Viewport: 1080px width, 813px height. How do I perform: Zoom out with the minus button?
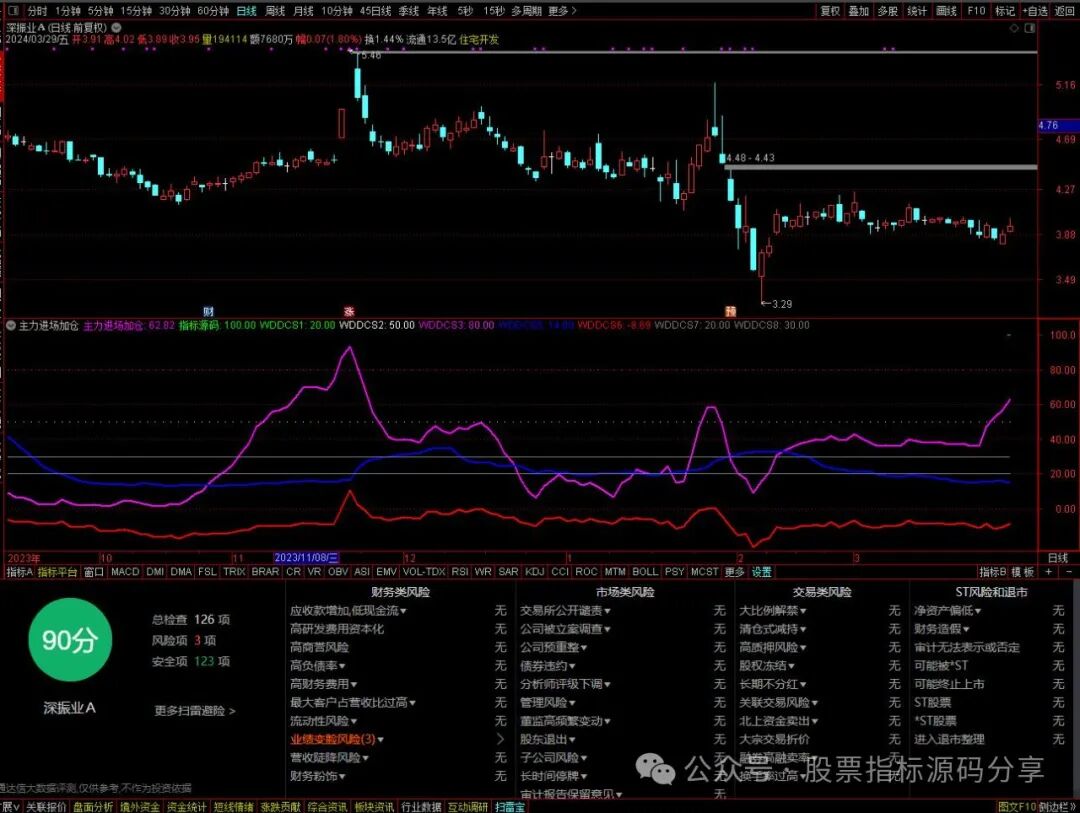click(x=1068, y=572)
